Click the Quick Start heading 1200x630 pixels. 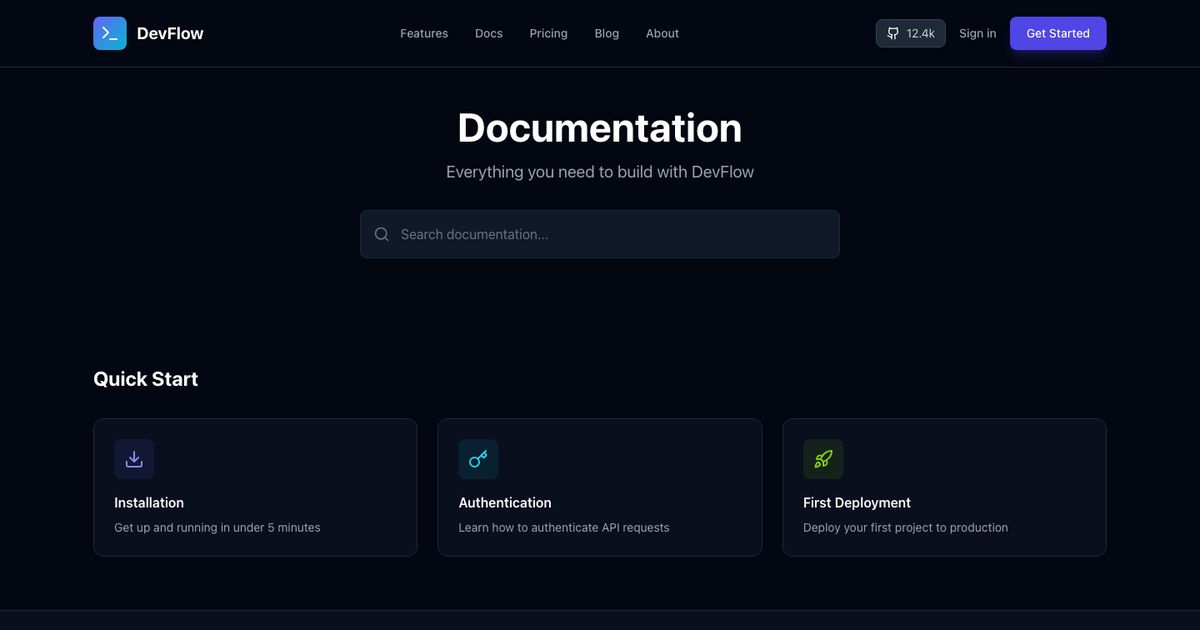146,379
